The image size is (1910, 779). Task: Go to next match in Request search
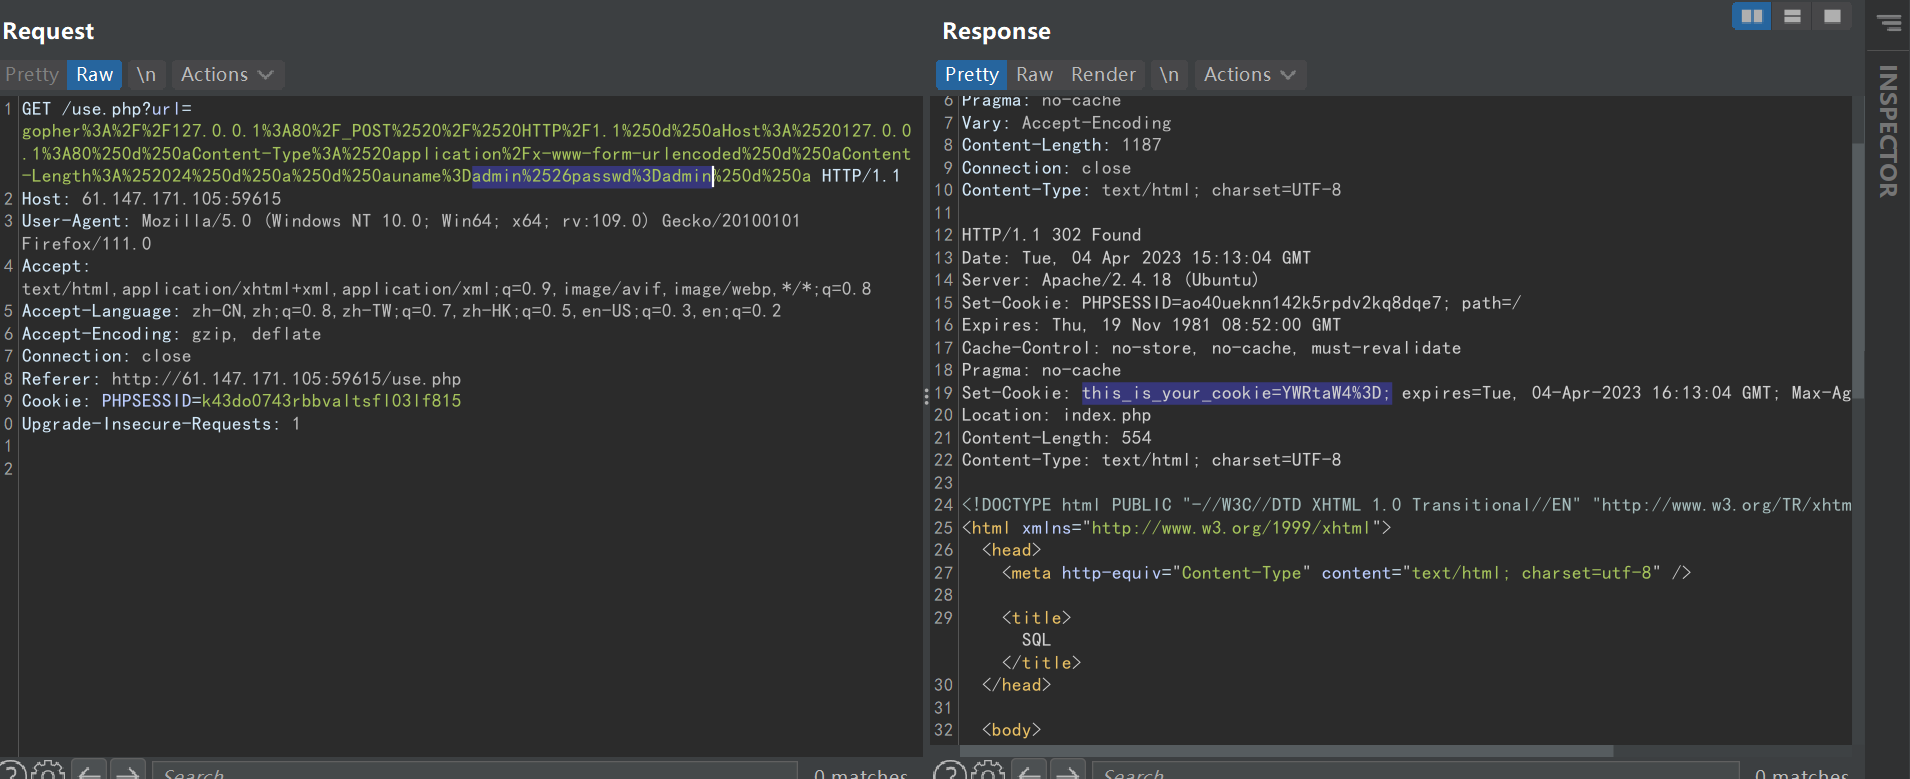coord(127,771)
